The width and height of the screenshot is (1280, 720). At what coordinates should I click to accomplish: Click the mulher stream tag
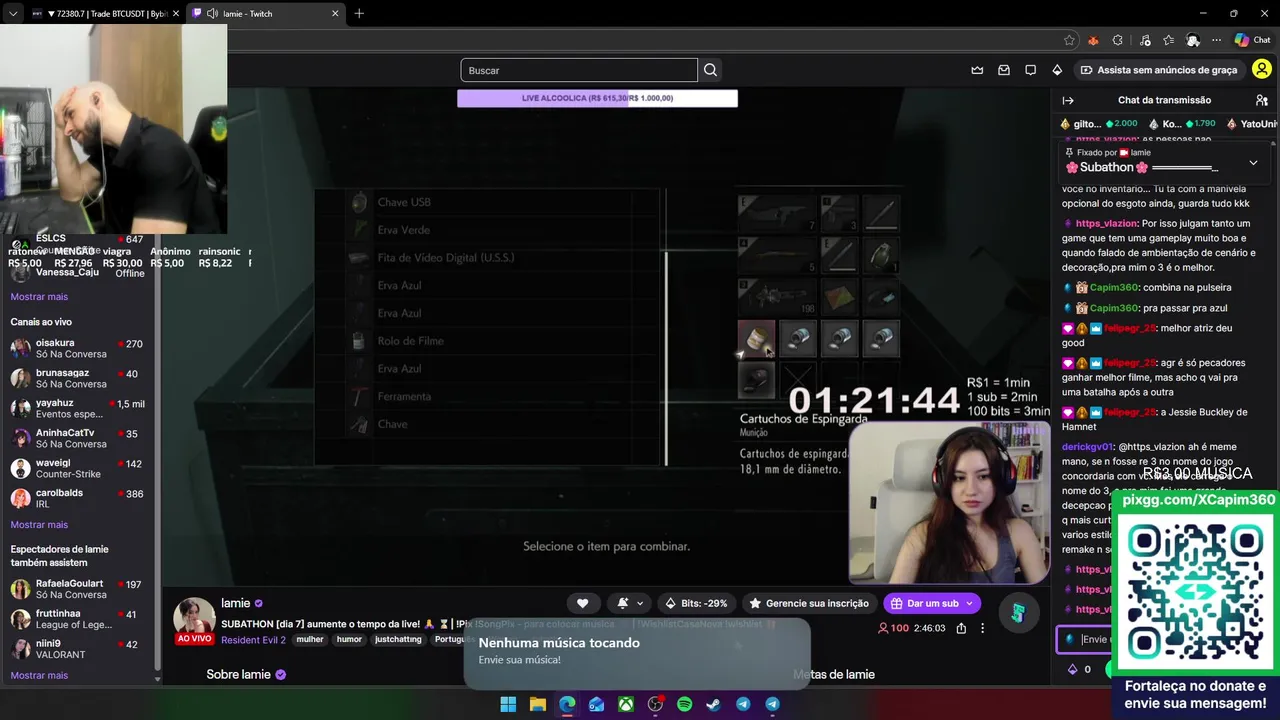click(310, 640)
